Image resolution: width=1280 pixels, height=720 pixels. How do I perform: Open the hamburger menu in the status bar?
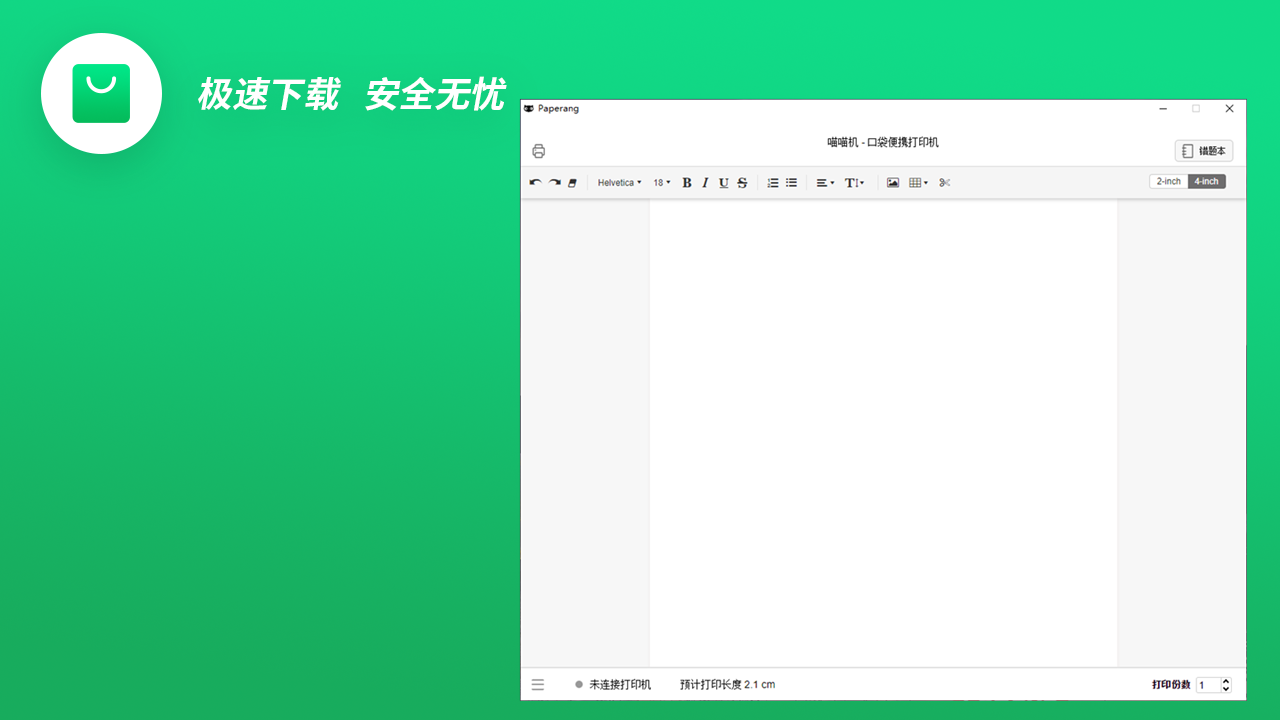tap(538, 684)
